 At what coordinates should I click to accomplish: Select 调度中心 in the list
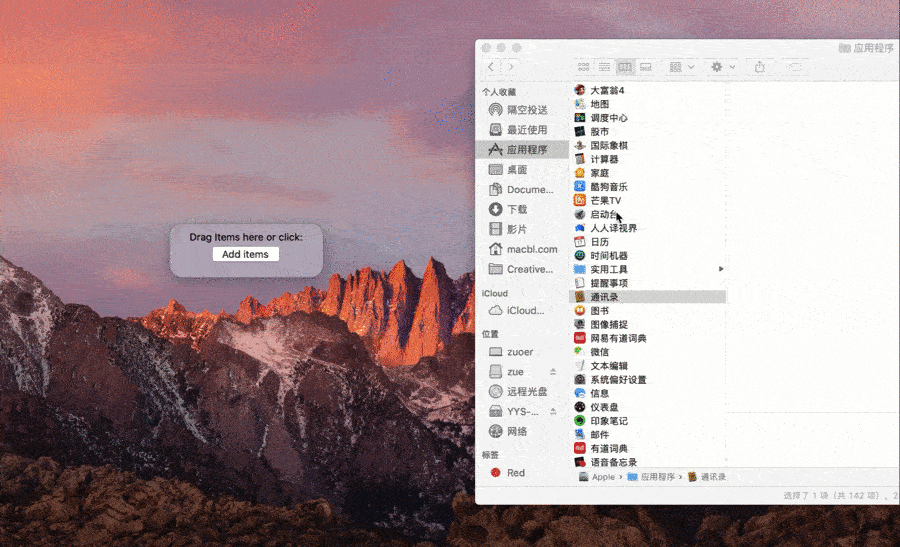click(649, 118)
